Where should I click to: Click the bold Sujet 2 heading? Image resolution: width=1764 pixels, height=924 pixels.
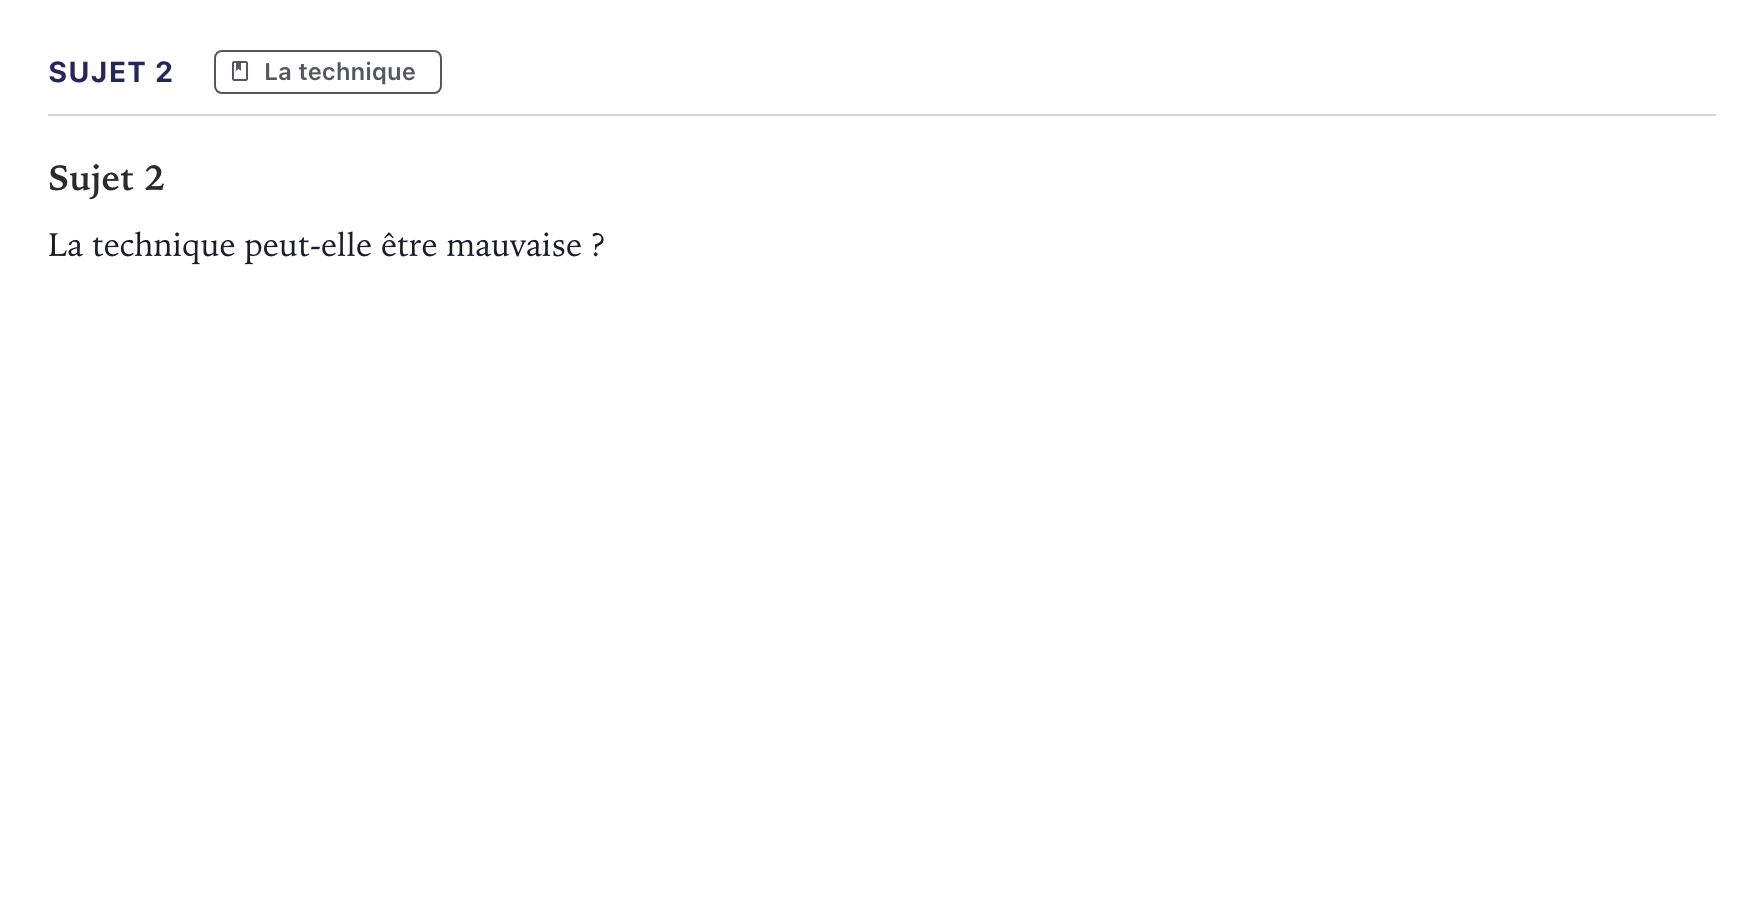tap(106, 178)
